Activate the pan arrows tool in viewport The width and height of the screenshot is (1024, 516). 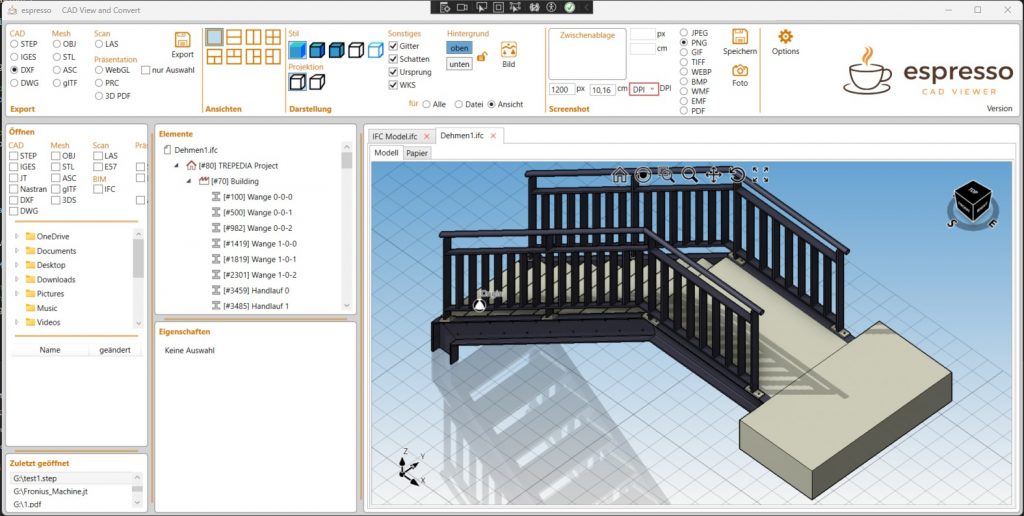713,175
